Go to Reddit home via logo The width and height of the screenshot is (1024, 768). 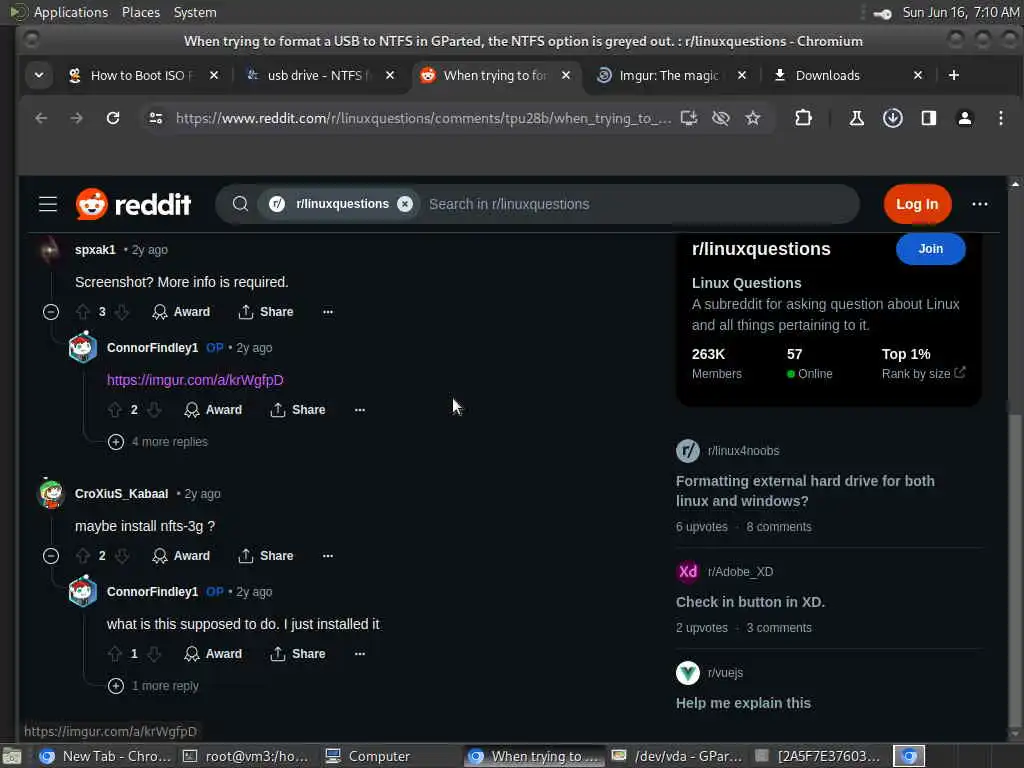tap(133, 204)
